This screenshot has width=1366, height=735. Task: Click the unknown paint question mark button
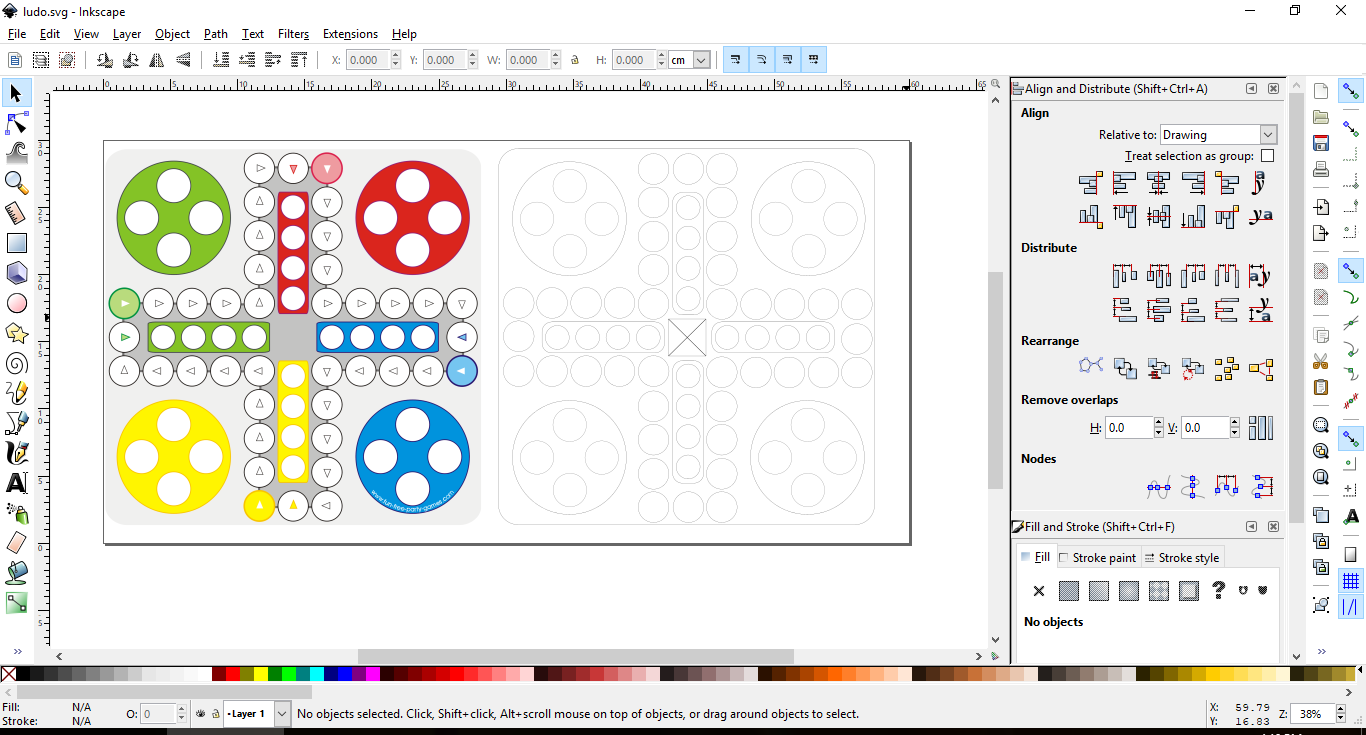click(1218, 591)
